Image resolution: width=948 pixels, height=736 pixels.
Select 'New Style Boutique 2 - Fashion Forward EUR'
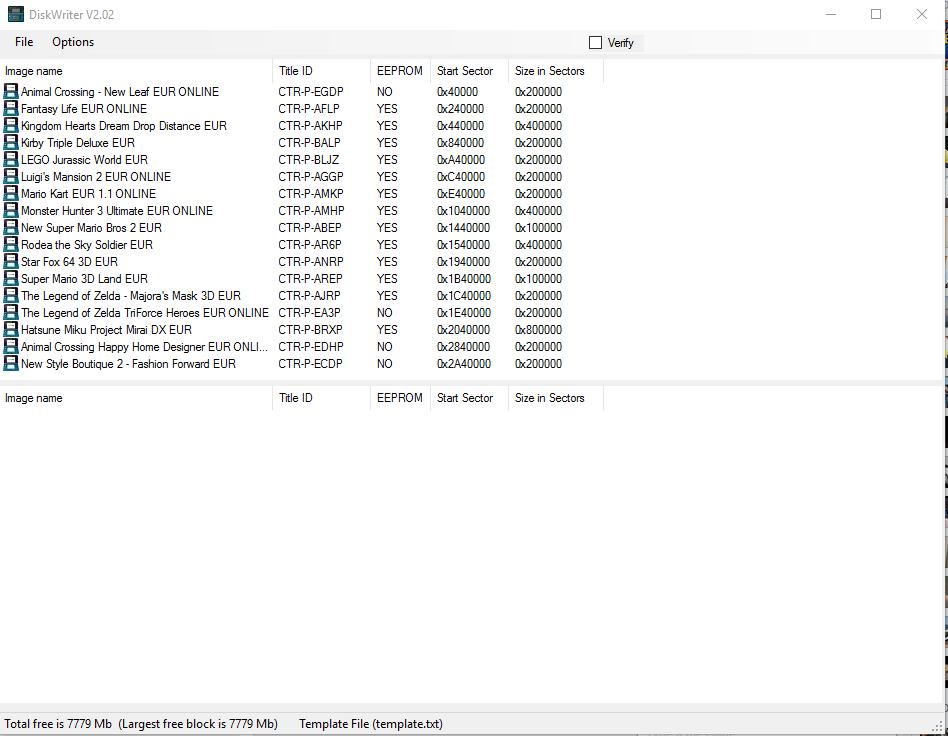128,363
